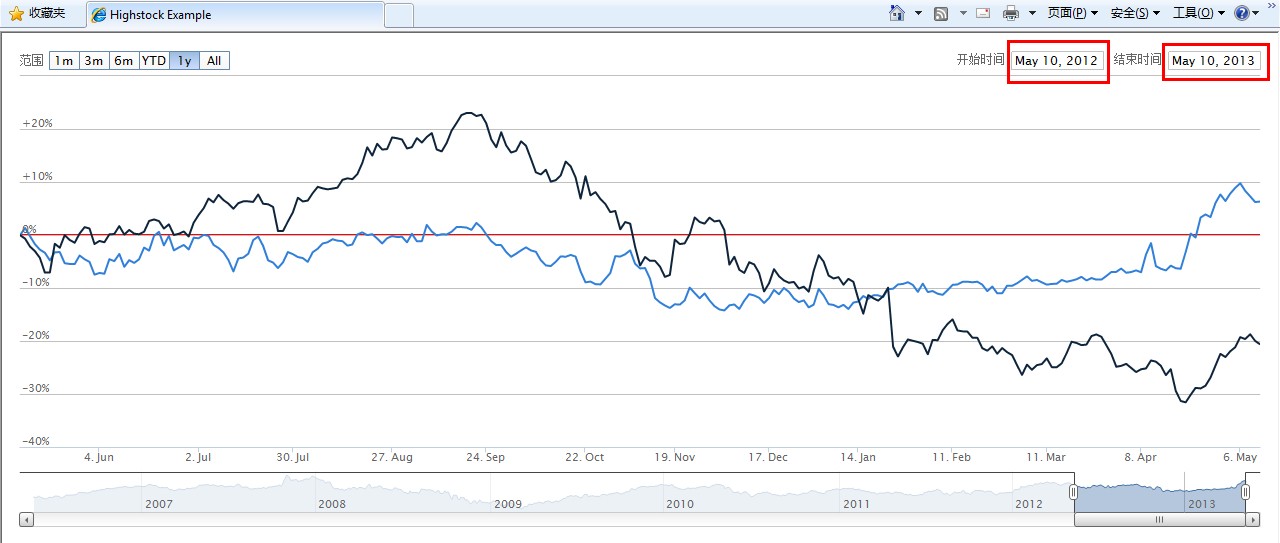Viewport: 1280px width, 543px height.
Task: Open the 工具(O) menu
Action: [x=1197, y=13]
